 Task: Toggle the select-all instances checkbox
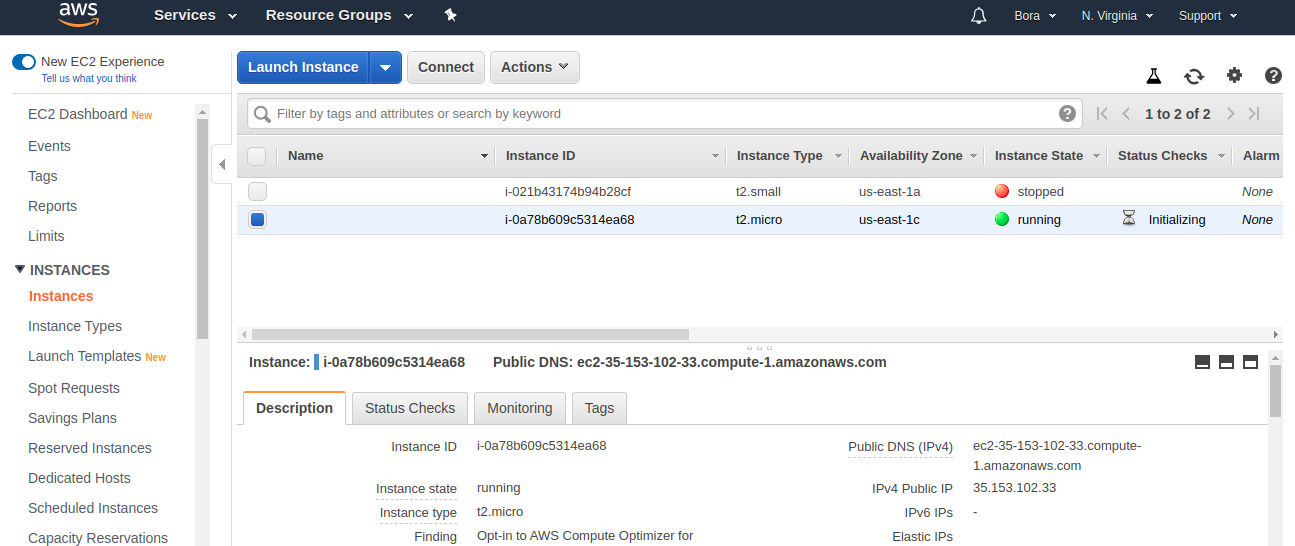(256, 156)
